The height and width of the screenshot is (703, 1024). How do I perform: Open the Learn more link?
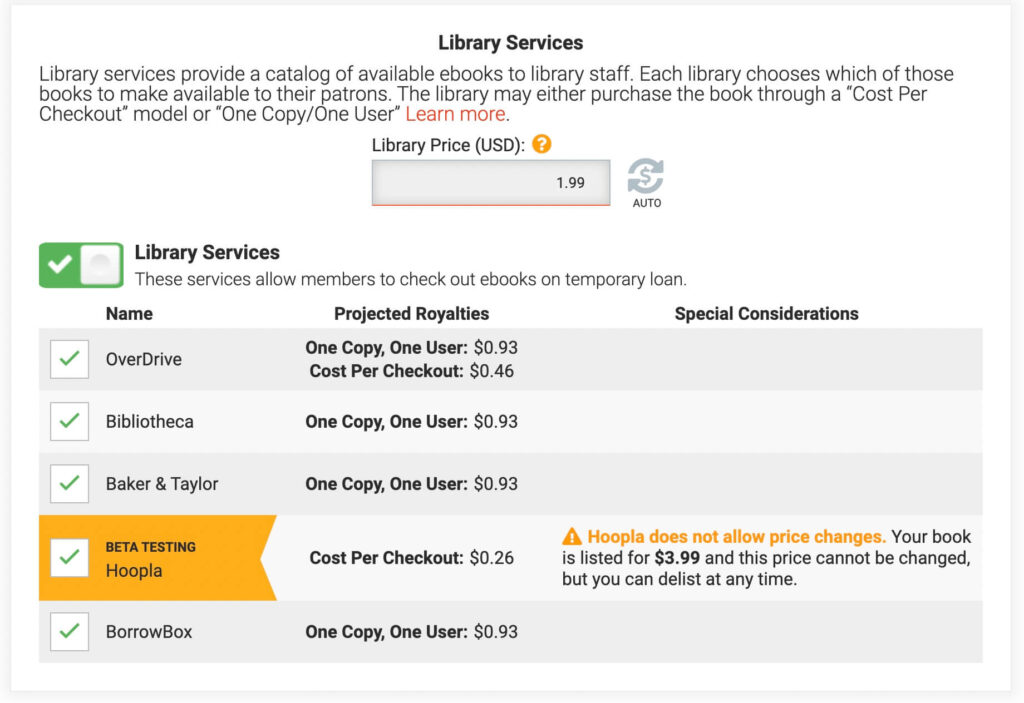[455, 114]
